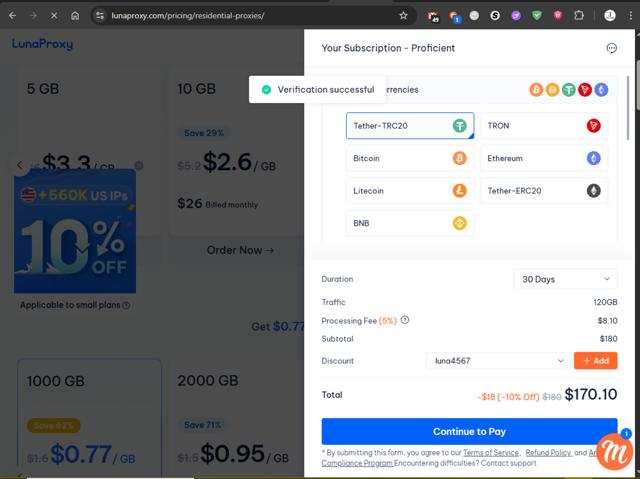The image size is (640, 479).
Task: Pick Litecoin as payment currency
Action: click(410, 191)
